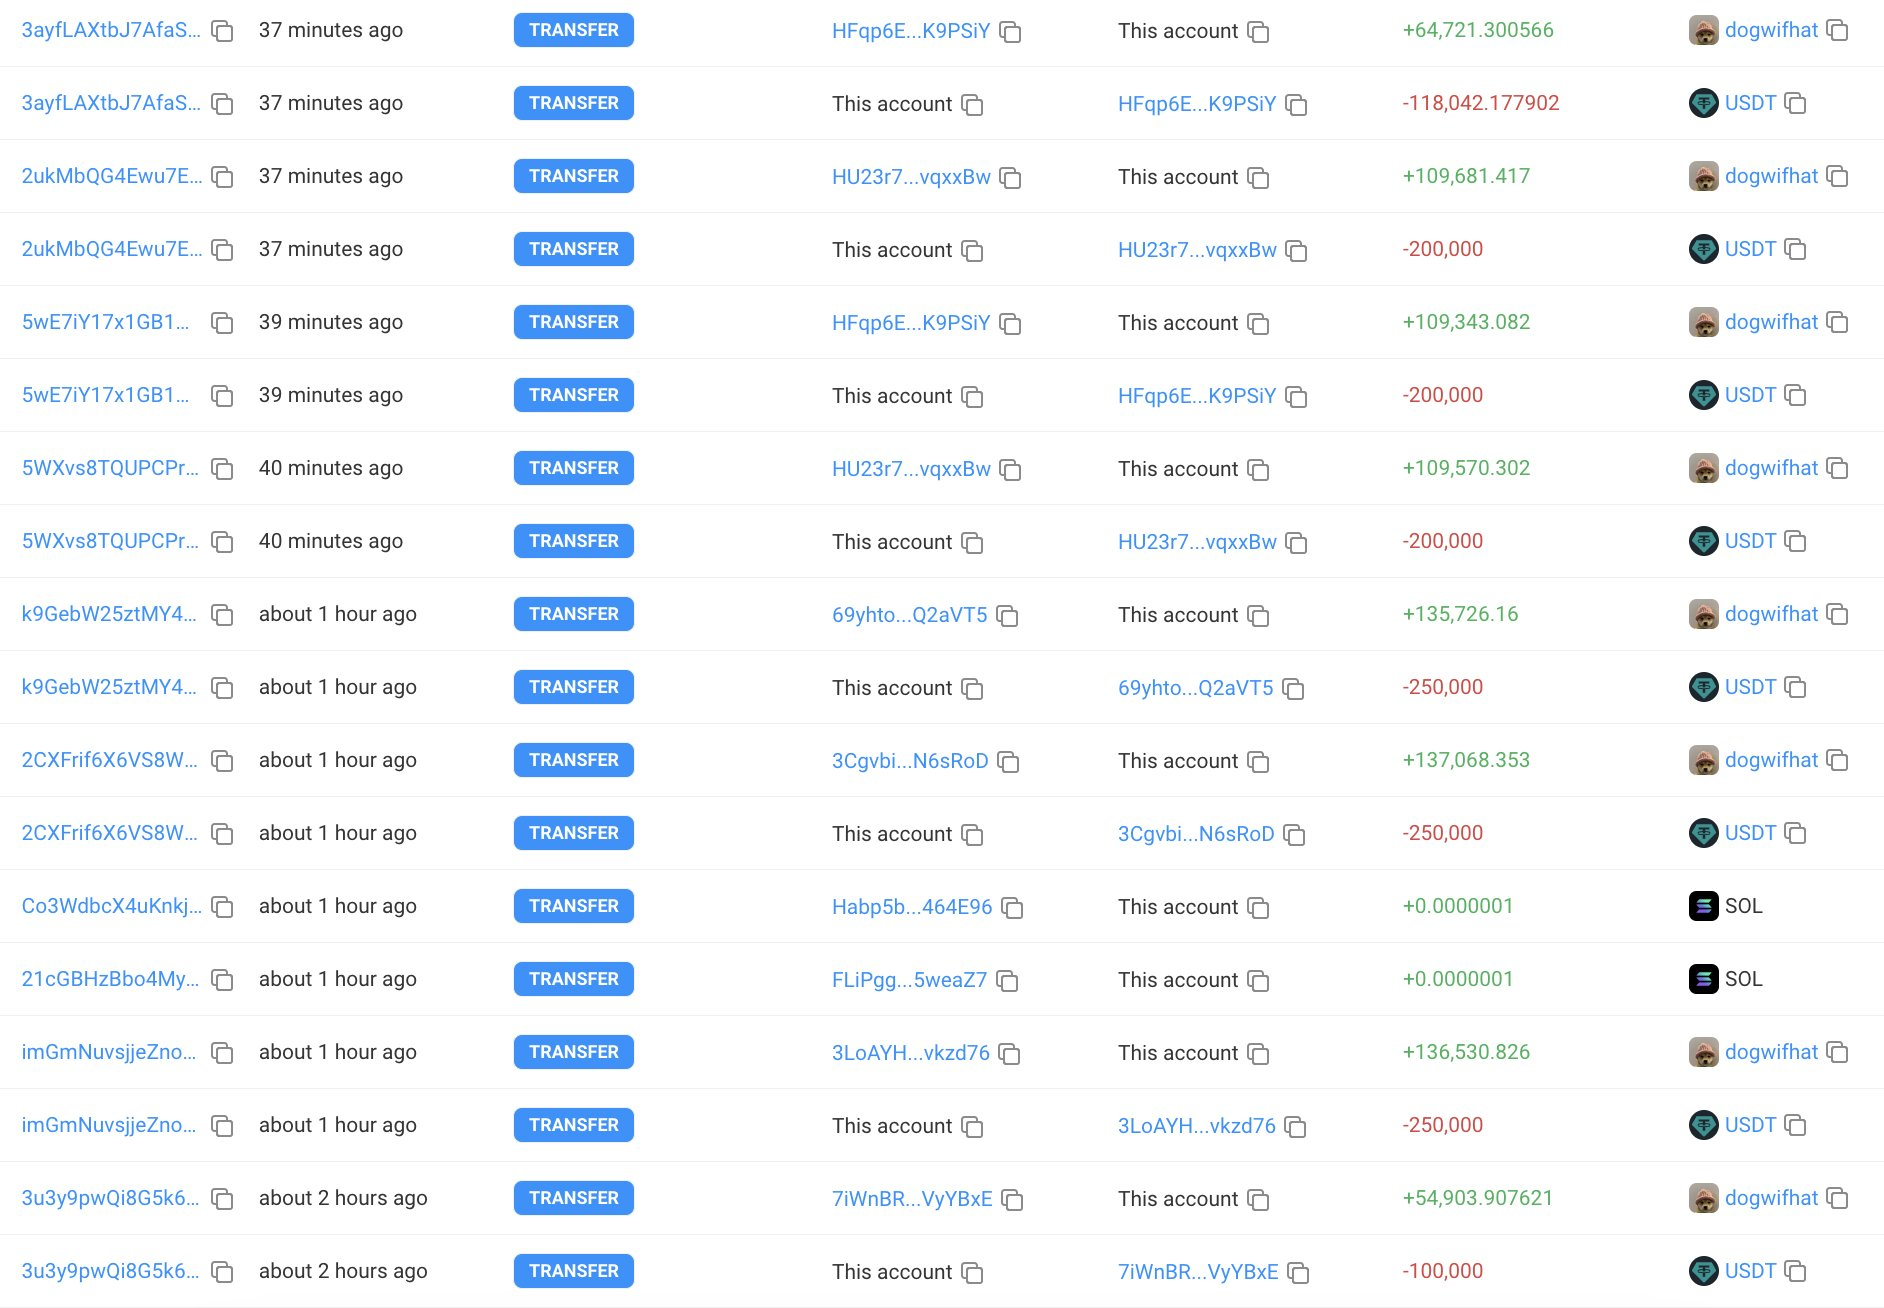The width and height of the screenshot is (1884, 1308).
Task: Click dogwifhat token logo in +64,721.300566 row
Action: (x=1704, y=31)
